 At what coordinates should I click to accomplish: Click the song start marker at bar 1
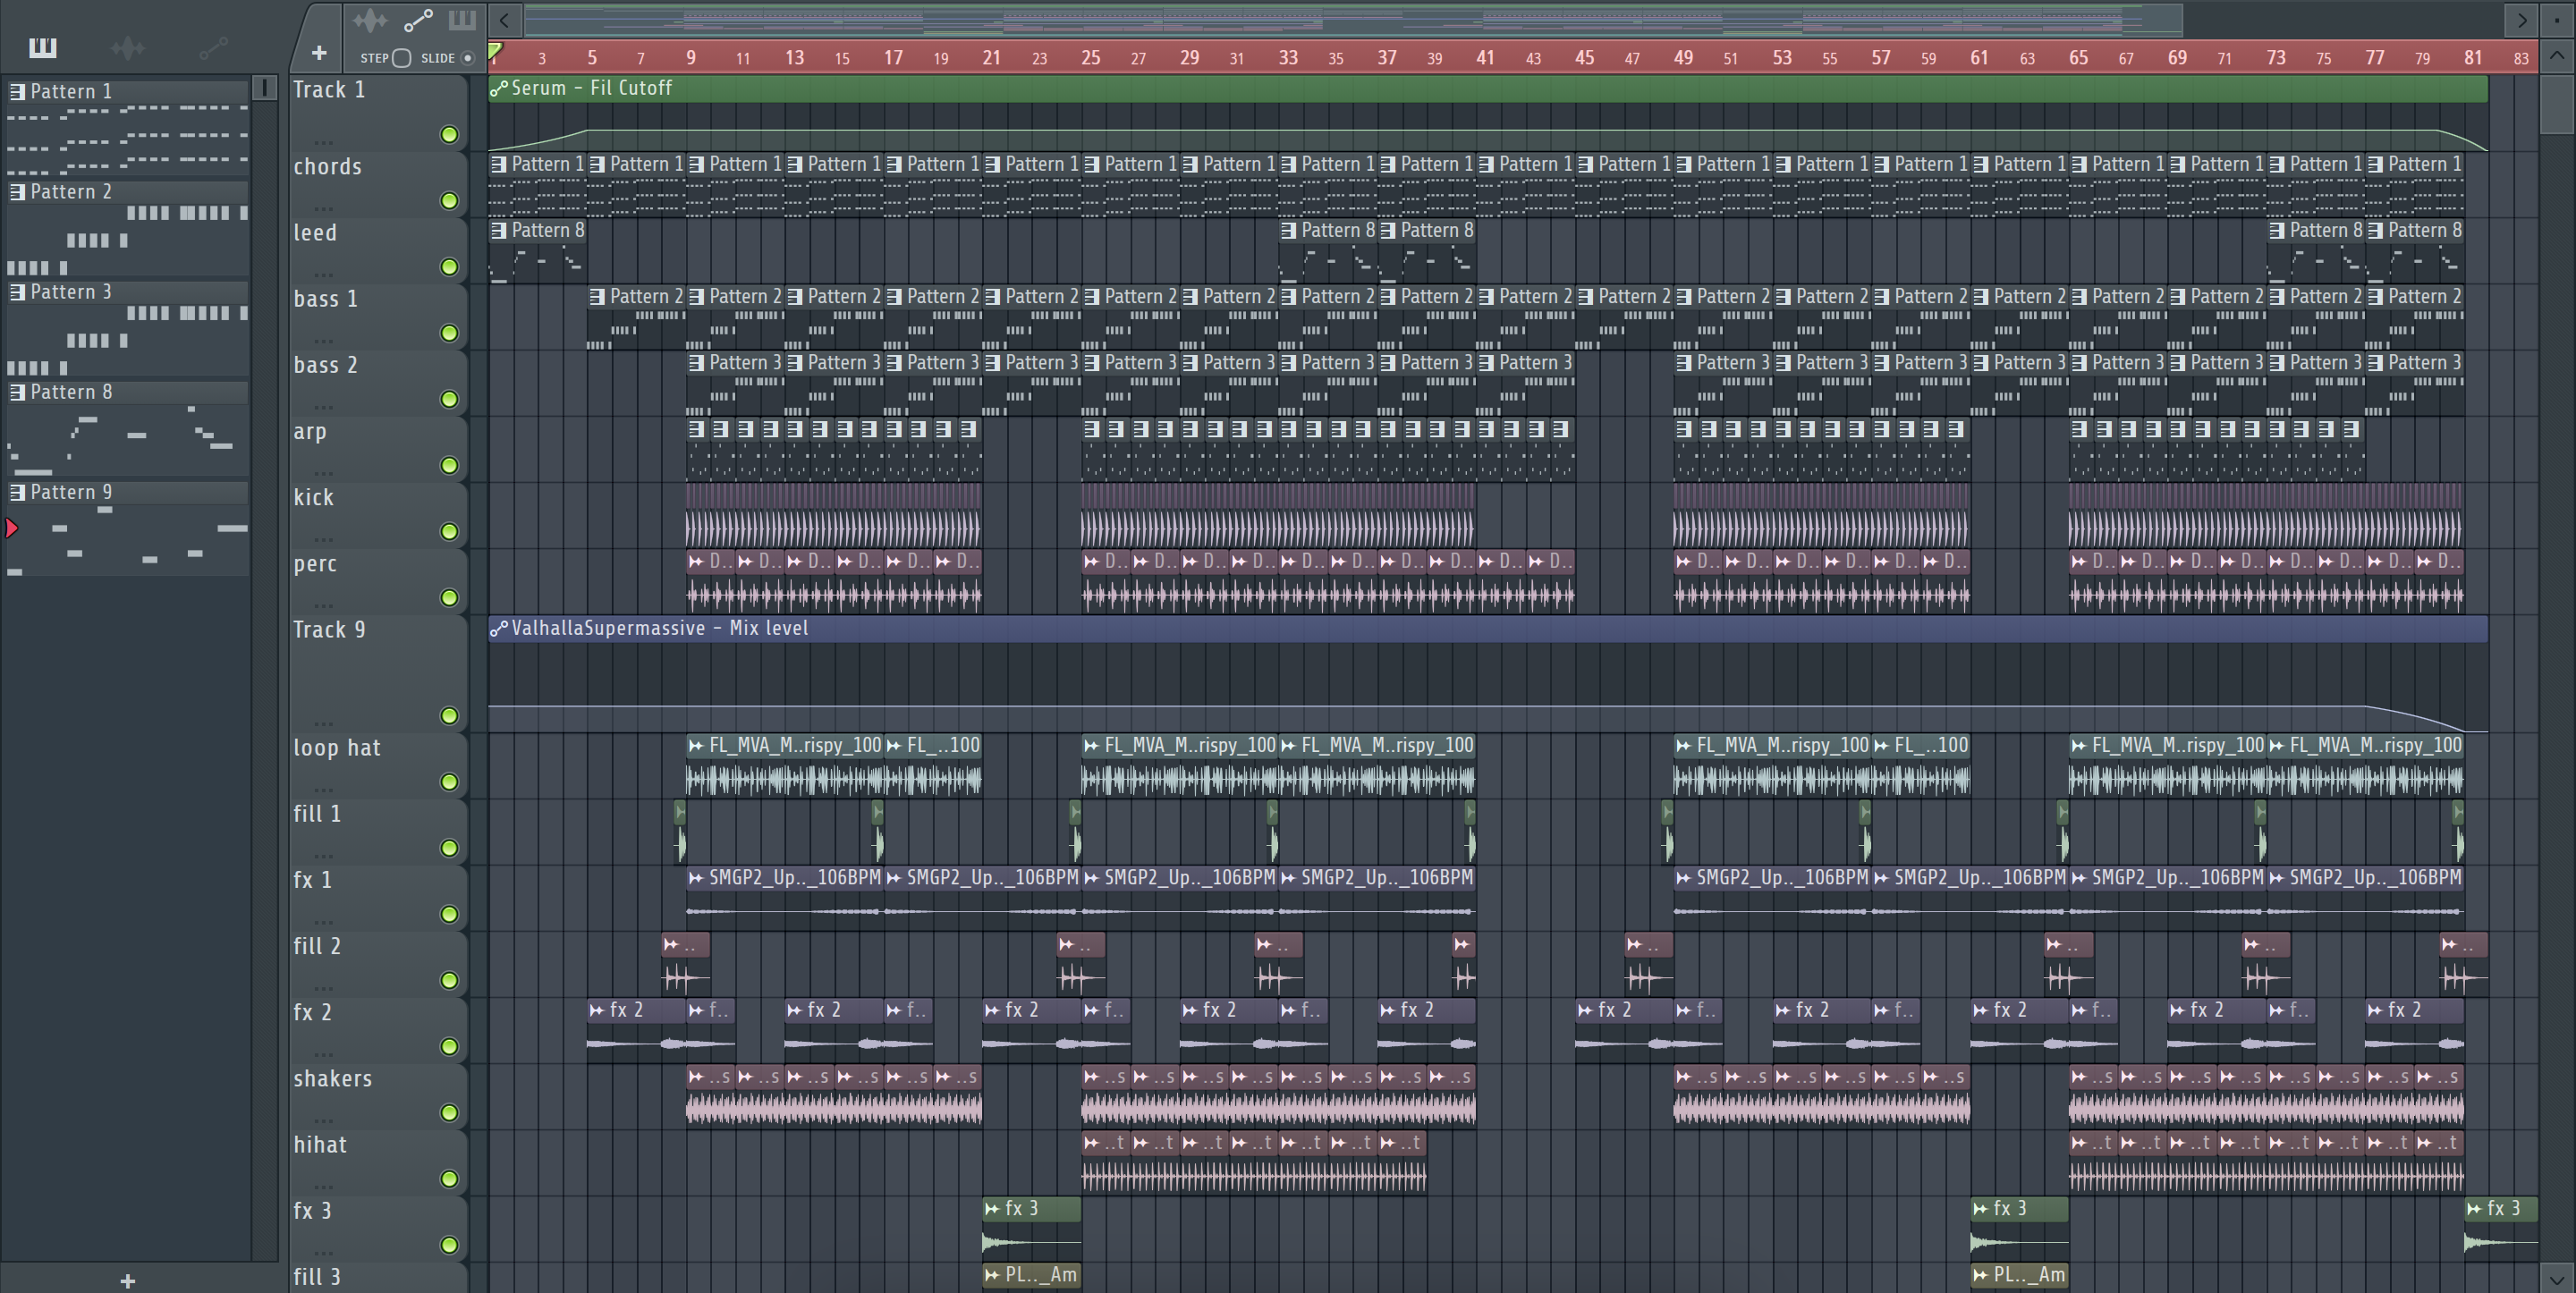[x=495, y=52]
